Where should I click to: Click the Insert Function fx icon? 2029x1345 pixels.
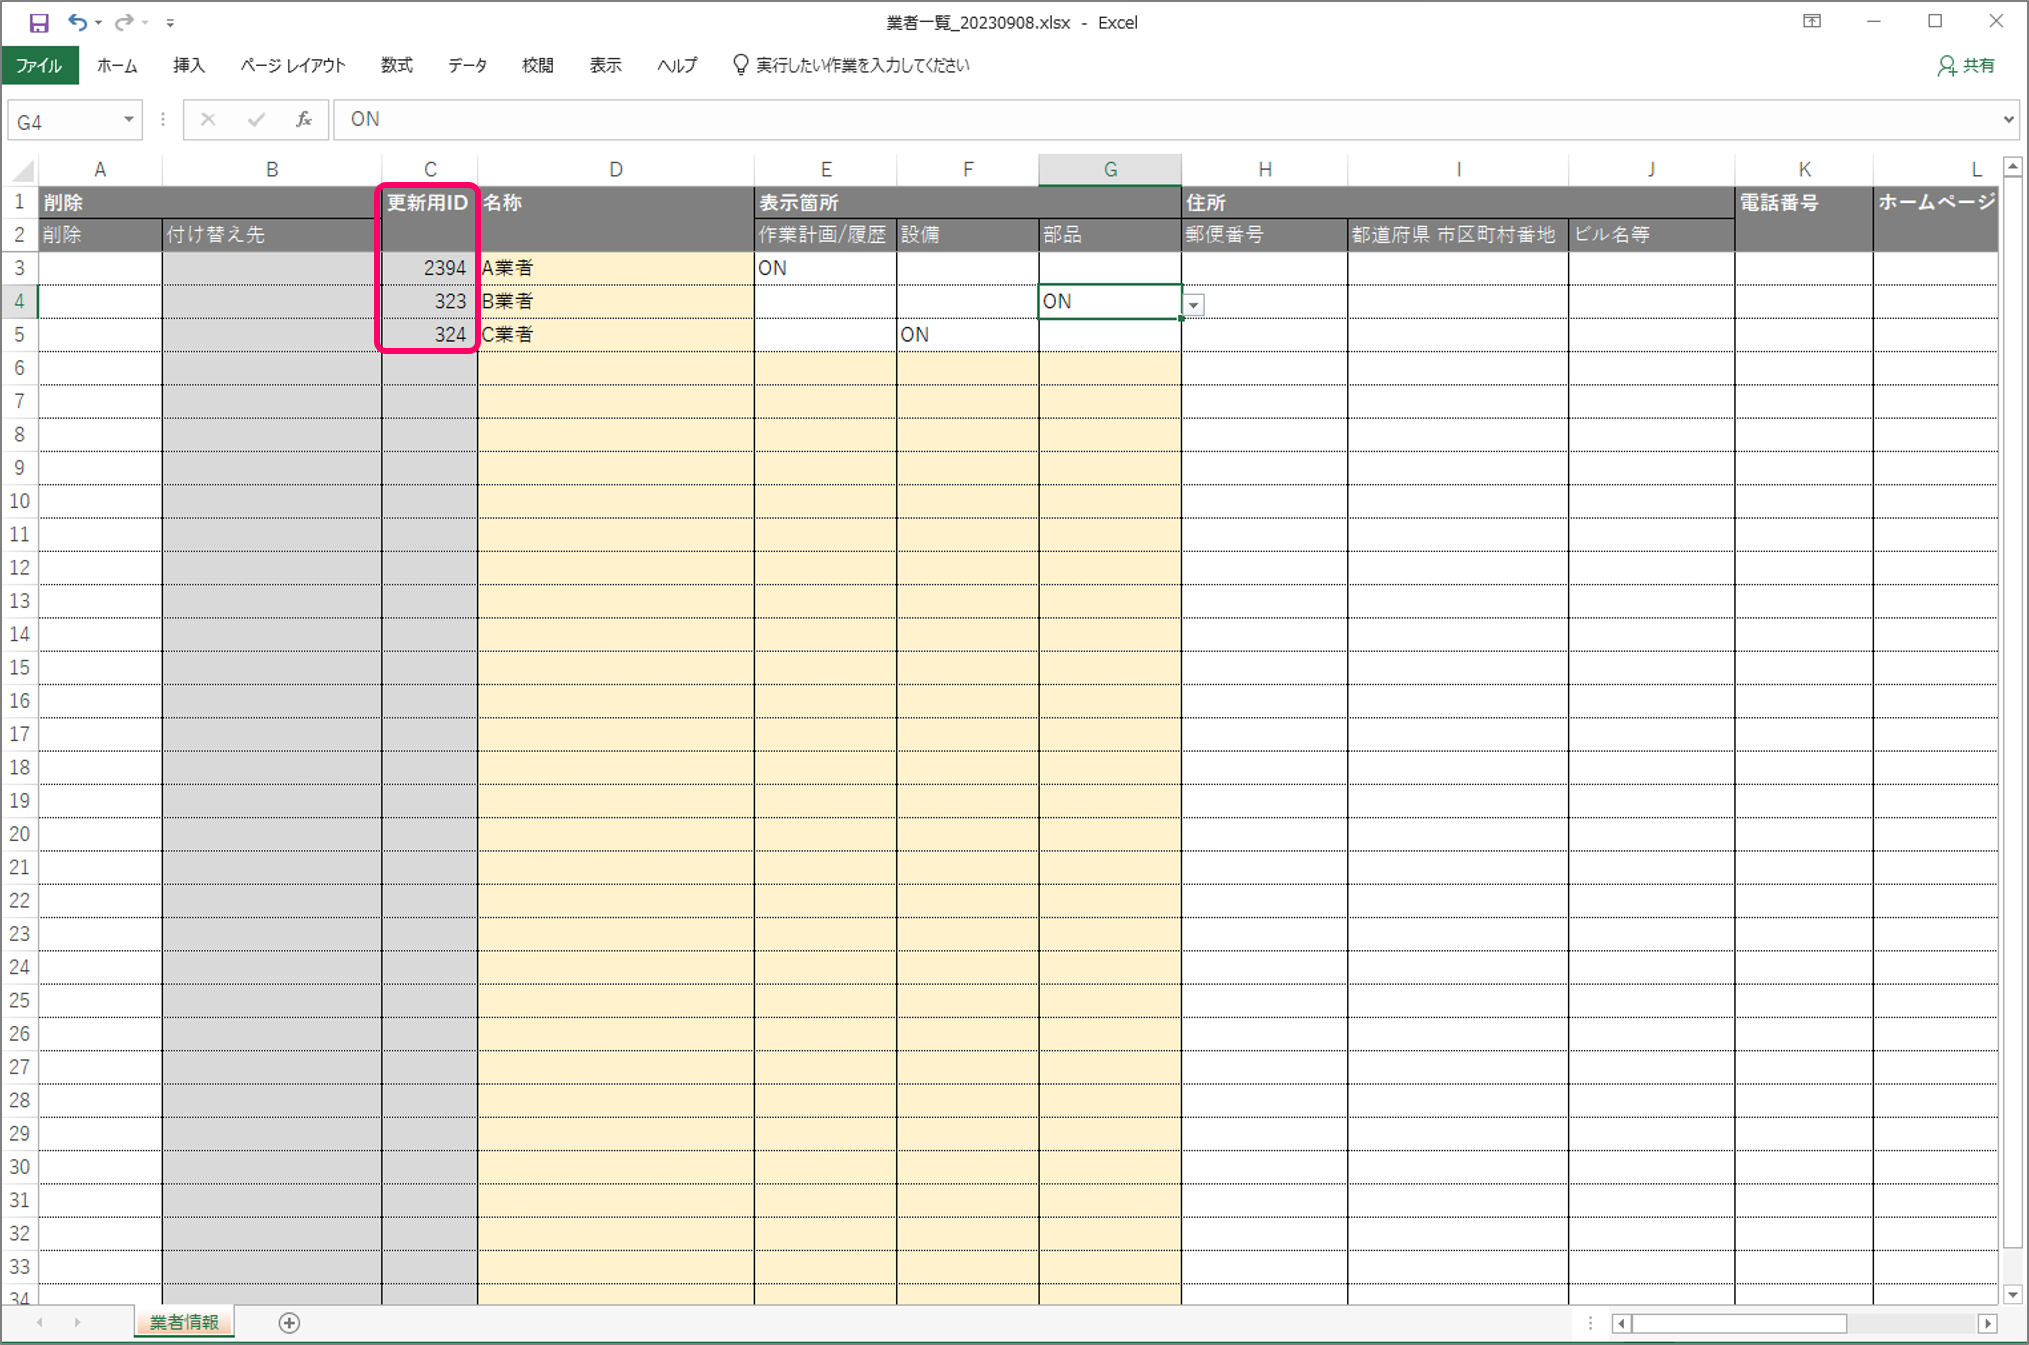click(304, 120)
